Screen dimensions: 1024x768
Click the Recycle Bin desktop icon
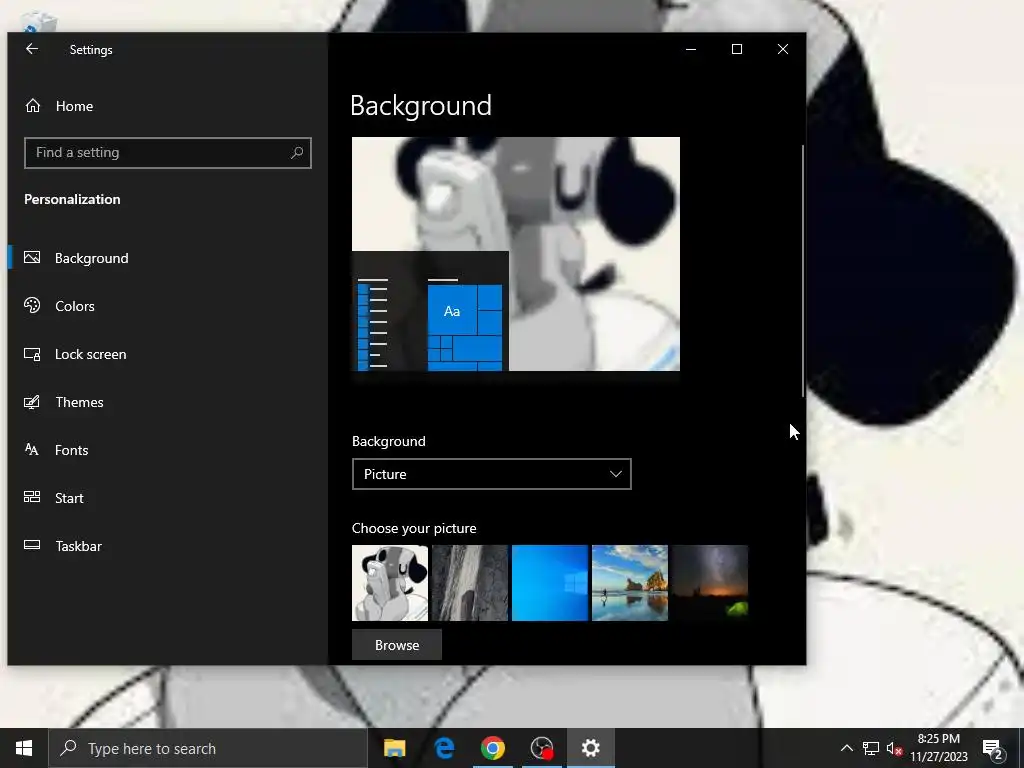tap(39, 23)
